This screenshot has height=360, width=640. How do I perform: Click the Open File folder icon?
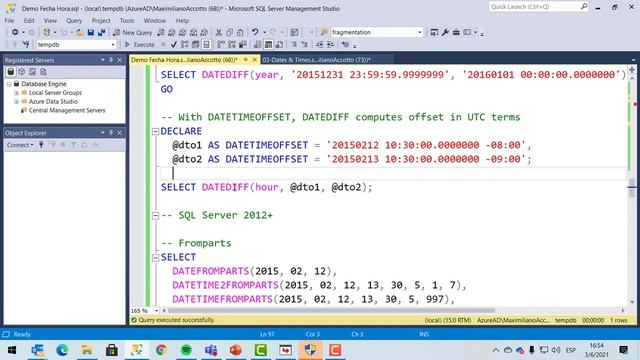[x=80, y=32]
